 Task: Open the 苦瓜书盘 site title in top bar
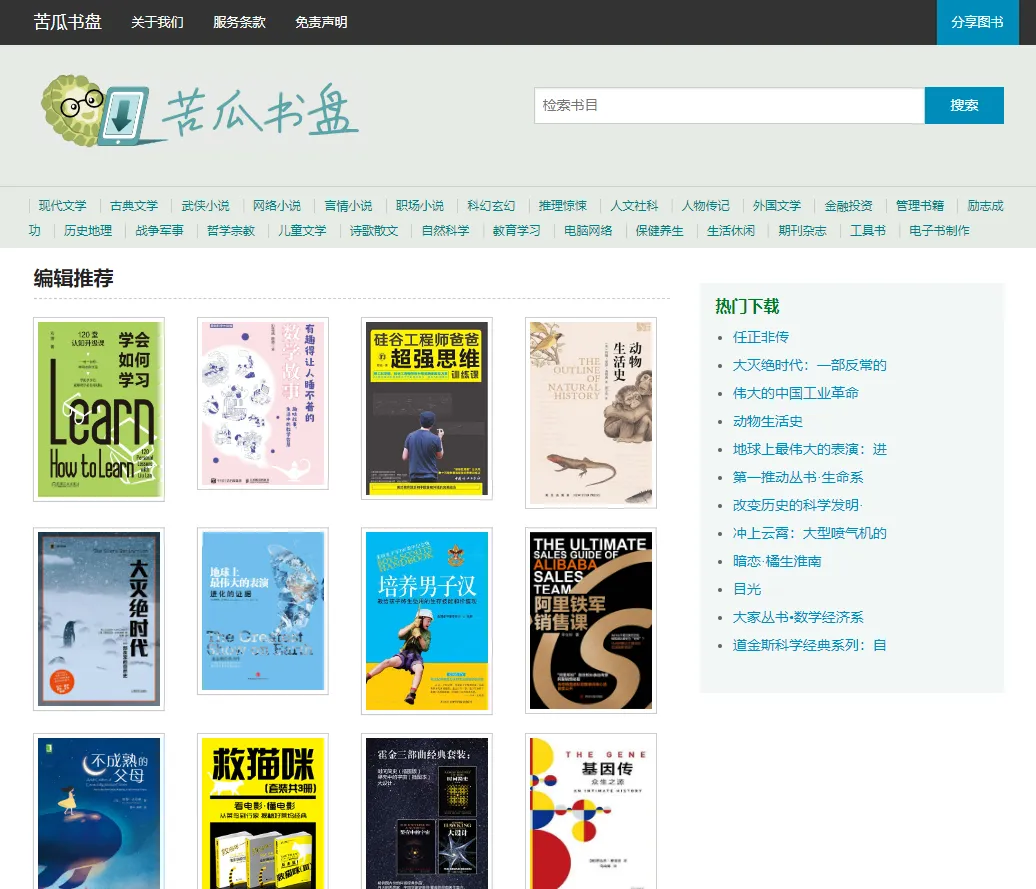pos(67,22)
